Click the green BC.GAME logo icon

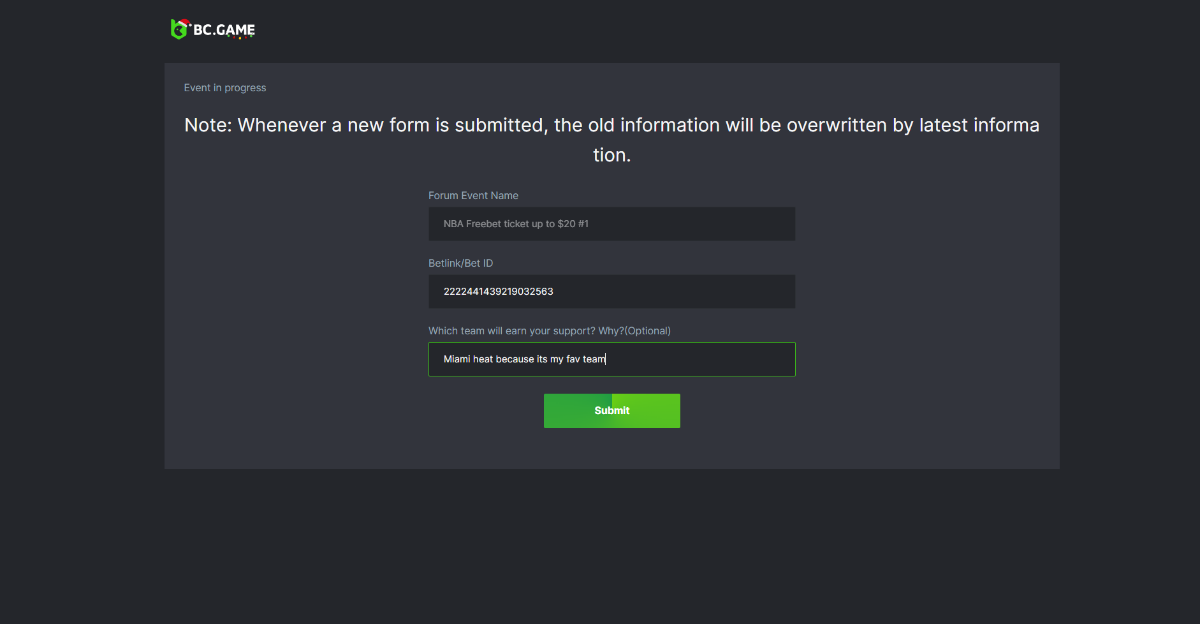(x=180, y=30)
